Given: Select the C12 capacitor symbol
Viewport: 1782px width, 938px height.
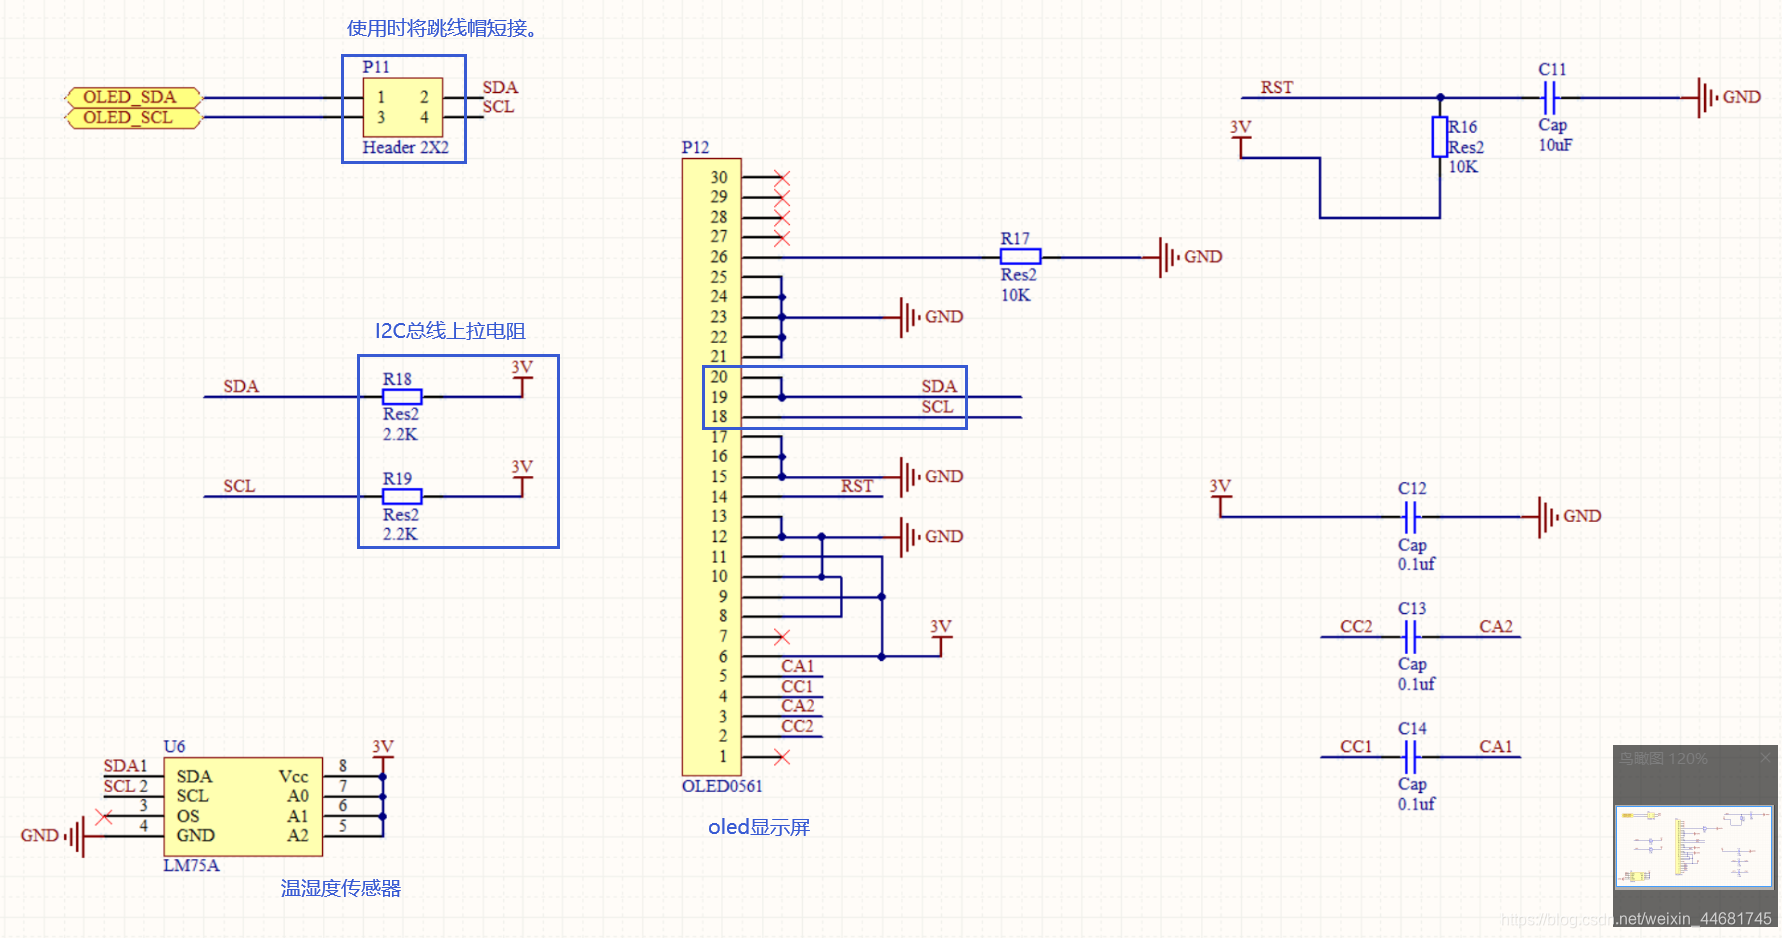Looking at the screenshot, I should click(1410, 517).
